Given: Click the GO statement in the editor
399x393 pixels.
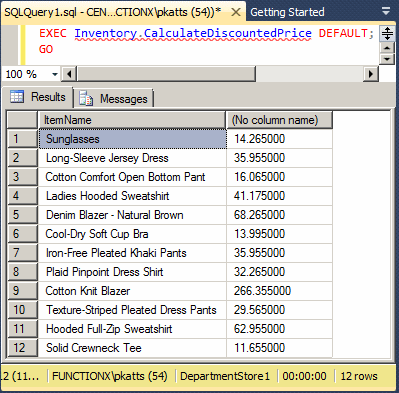Looking at the screenshot, I should point(46,49).
